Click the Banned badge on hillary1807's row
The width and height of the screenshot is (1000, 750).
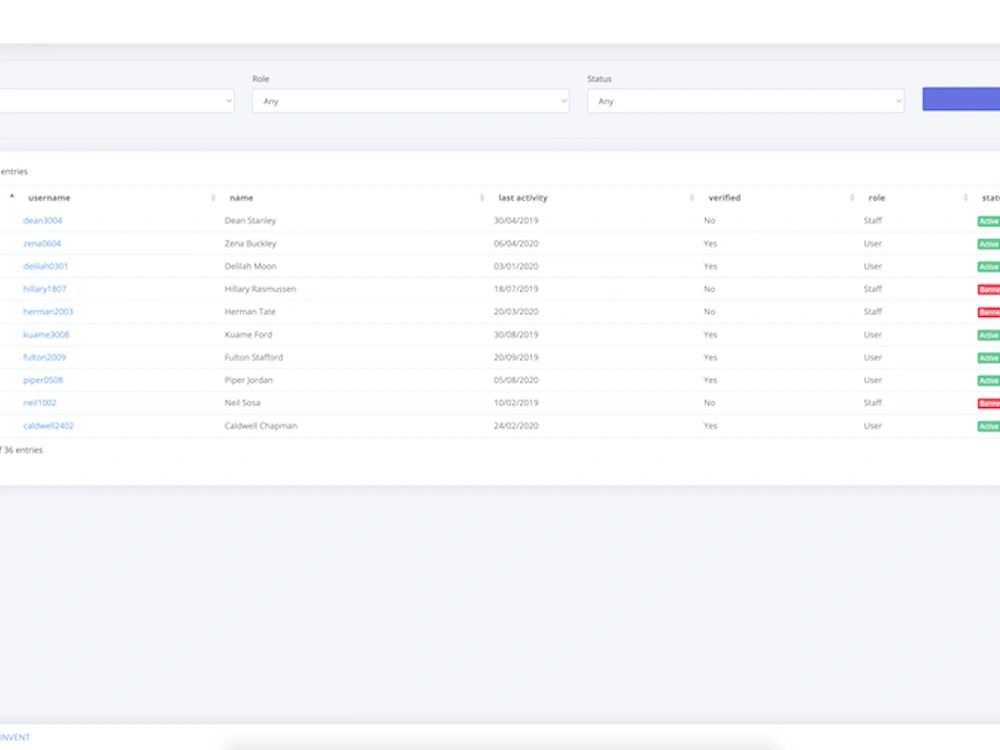click(990, 289)
